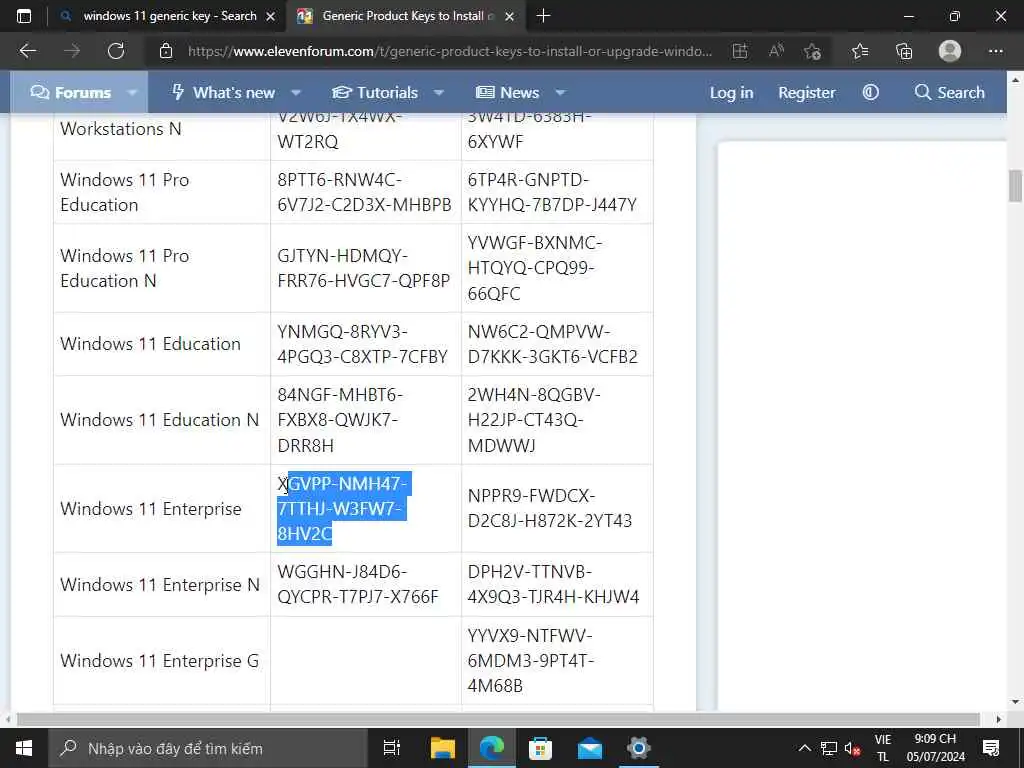Open the tab actions menu icon

(24, 16)
